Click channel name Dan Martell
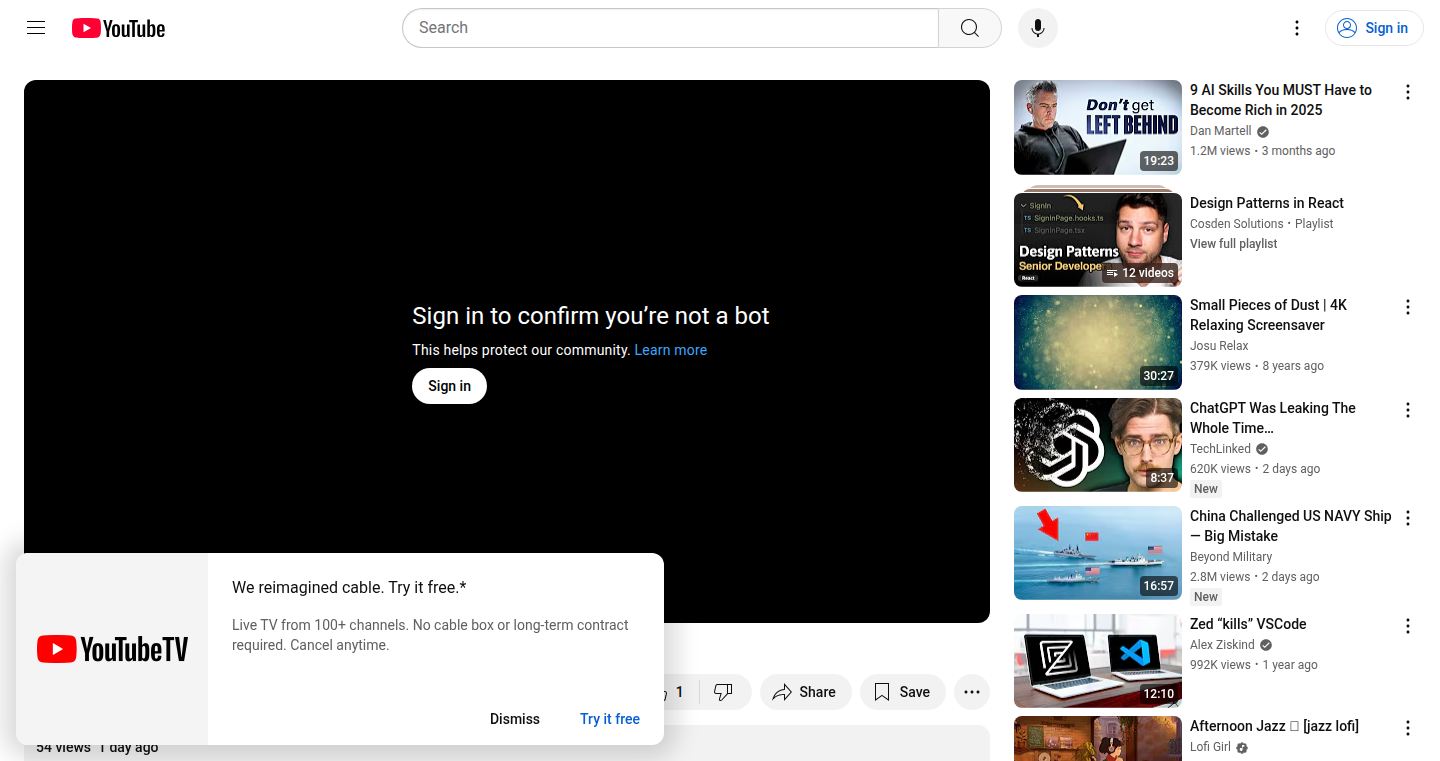The image size is (1440, 761). (x=1221, y=131)
